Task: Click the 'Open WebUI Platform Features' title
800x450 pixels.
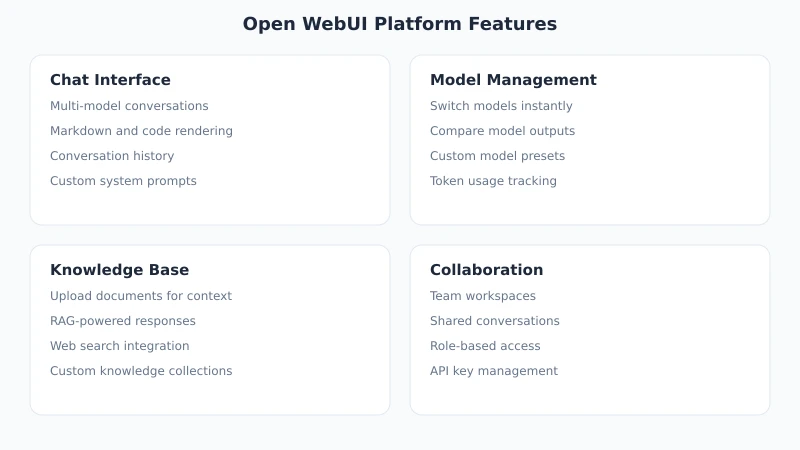Action: click(x=399, y=24)
